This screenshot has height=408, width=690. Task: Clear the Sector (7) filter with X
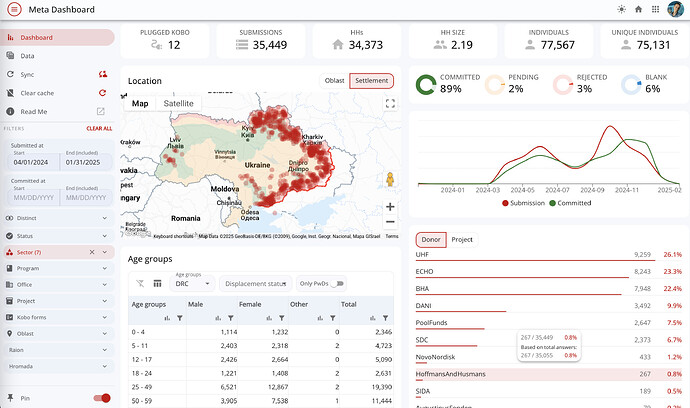click(x=92, y=252)
